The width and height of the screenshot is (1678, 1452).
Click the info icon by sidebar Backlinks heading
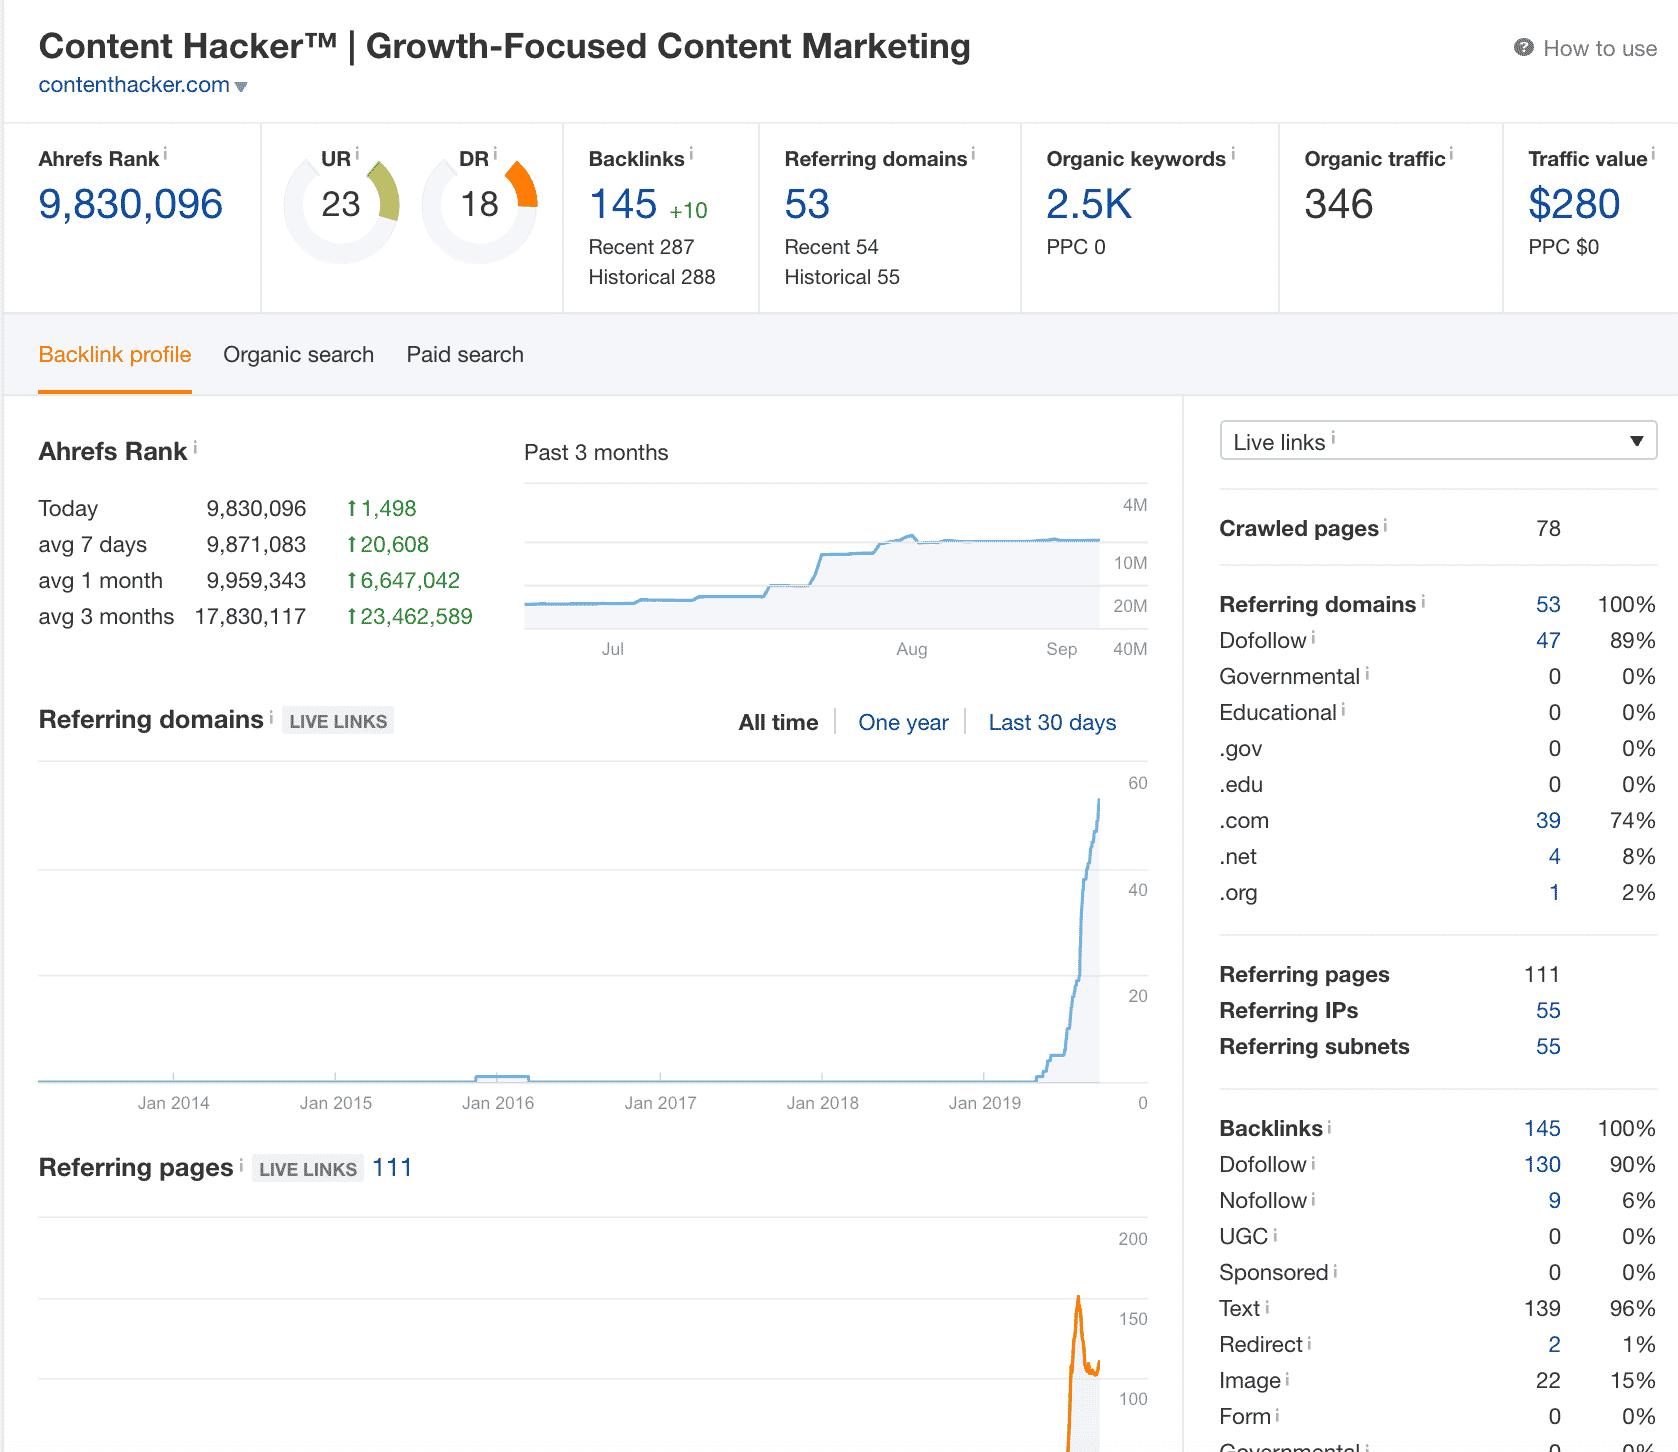point(1329,1127)
